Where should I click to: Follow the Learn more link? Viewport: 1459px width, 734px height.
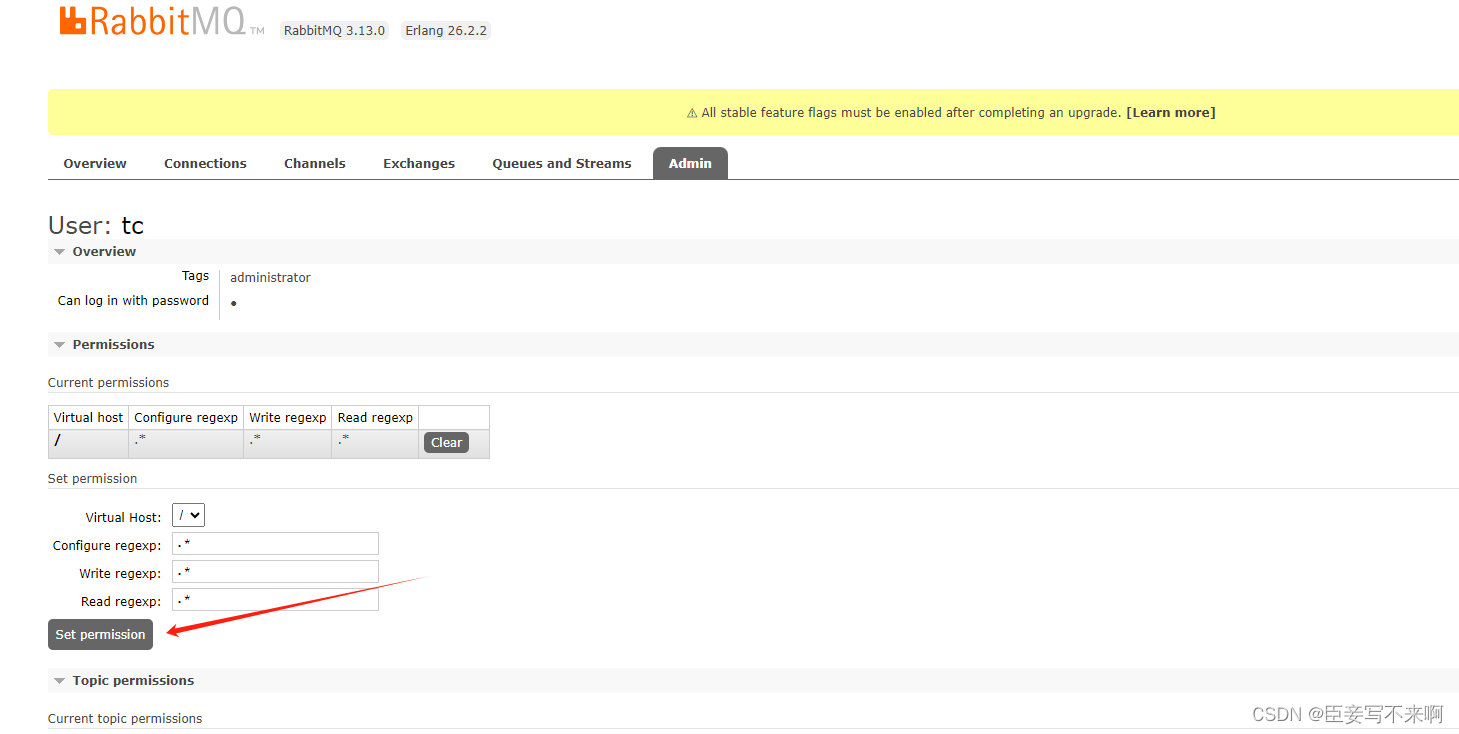point(1171,113)
